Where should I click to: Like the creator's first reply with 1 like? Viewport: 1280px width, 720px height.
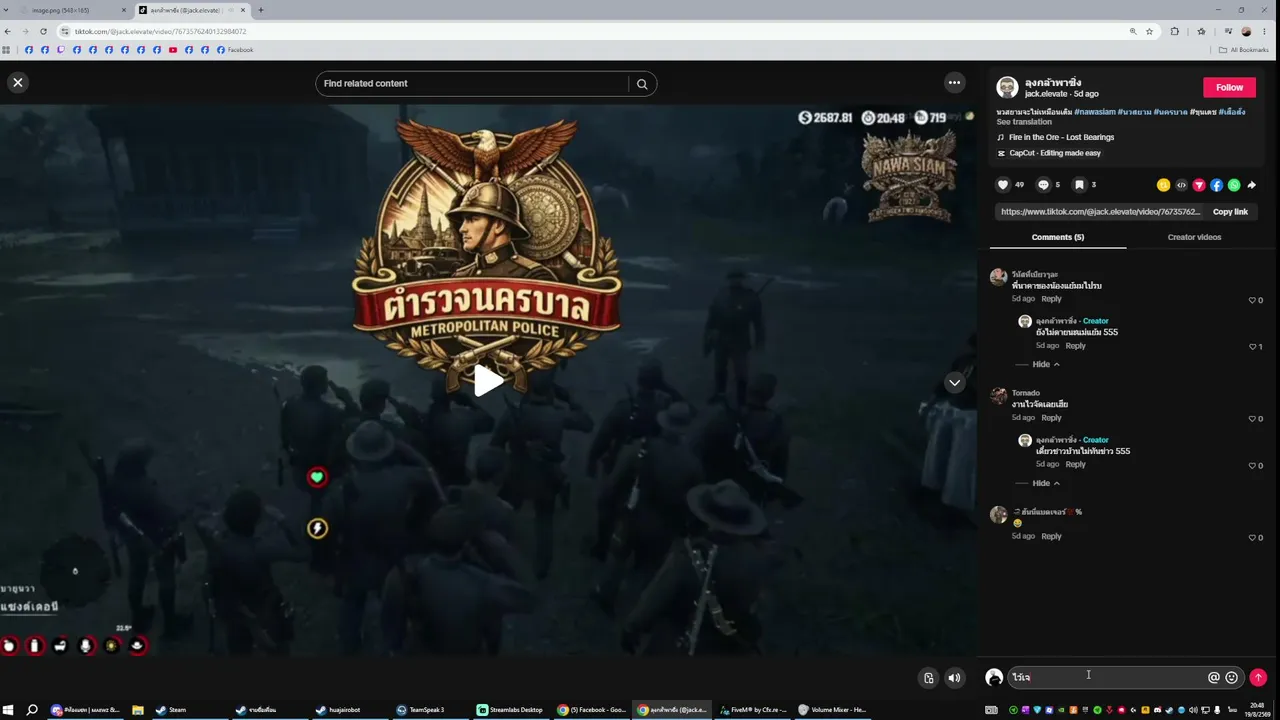coord(1252,347)
